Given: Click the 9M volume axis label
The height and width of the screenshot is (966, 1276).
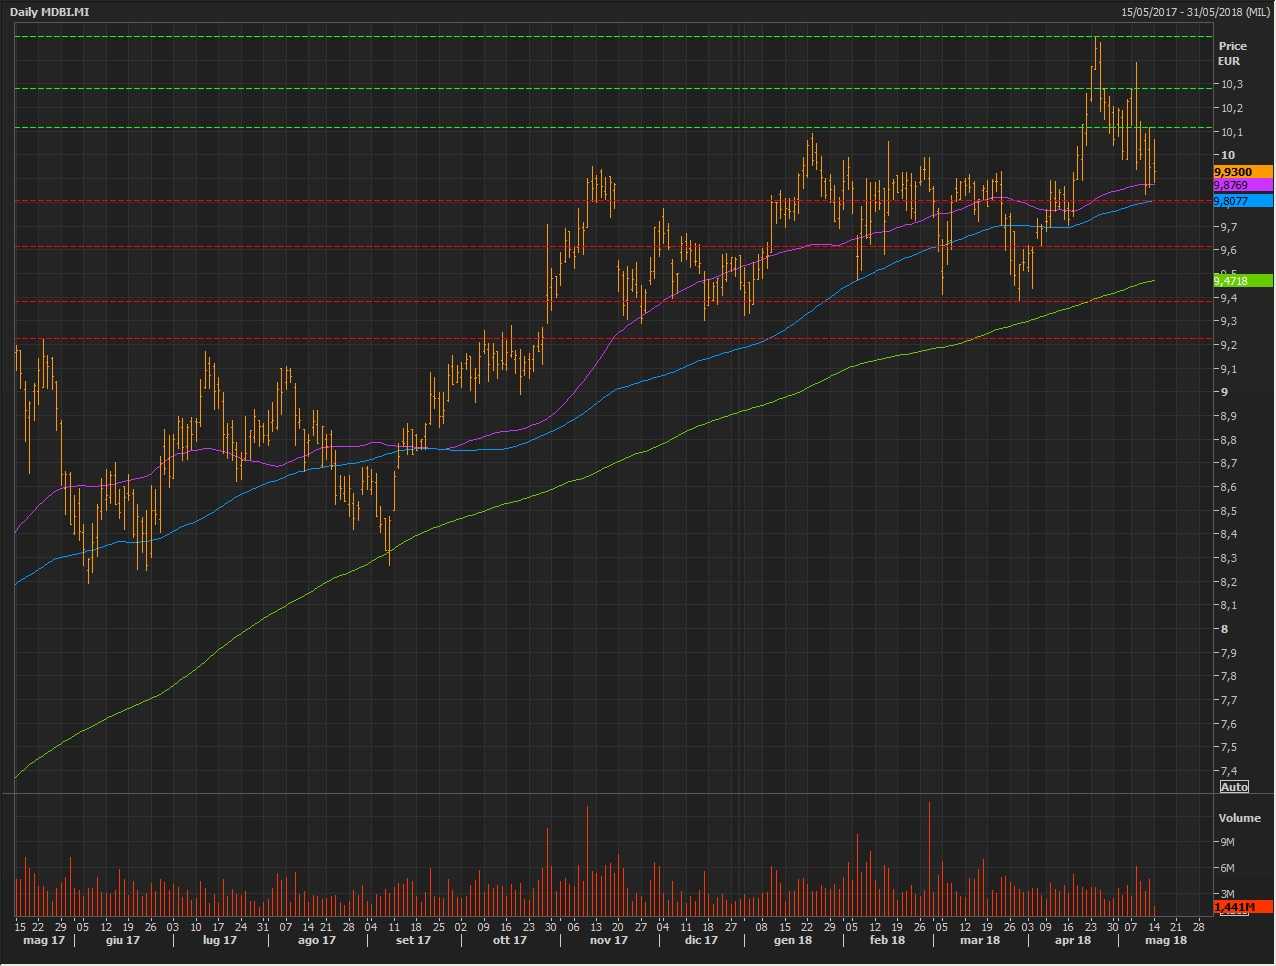Looking at the screenshot, I should (1228, 842).
